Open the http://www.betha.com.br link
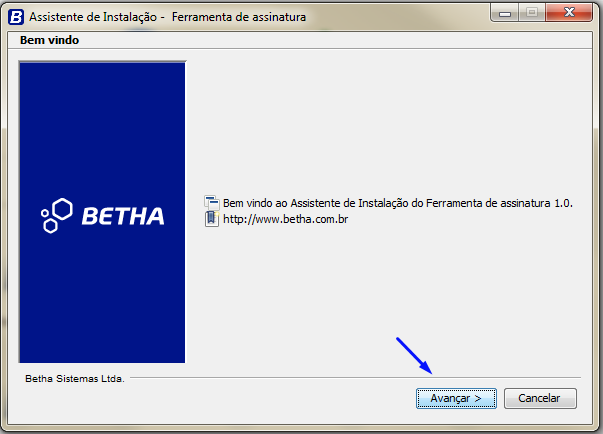This screenshot has height=434, width=603. point(285,219)
